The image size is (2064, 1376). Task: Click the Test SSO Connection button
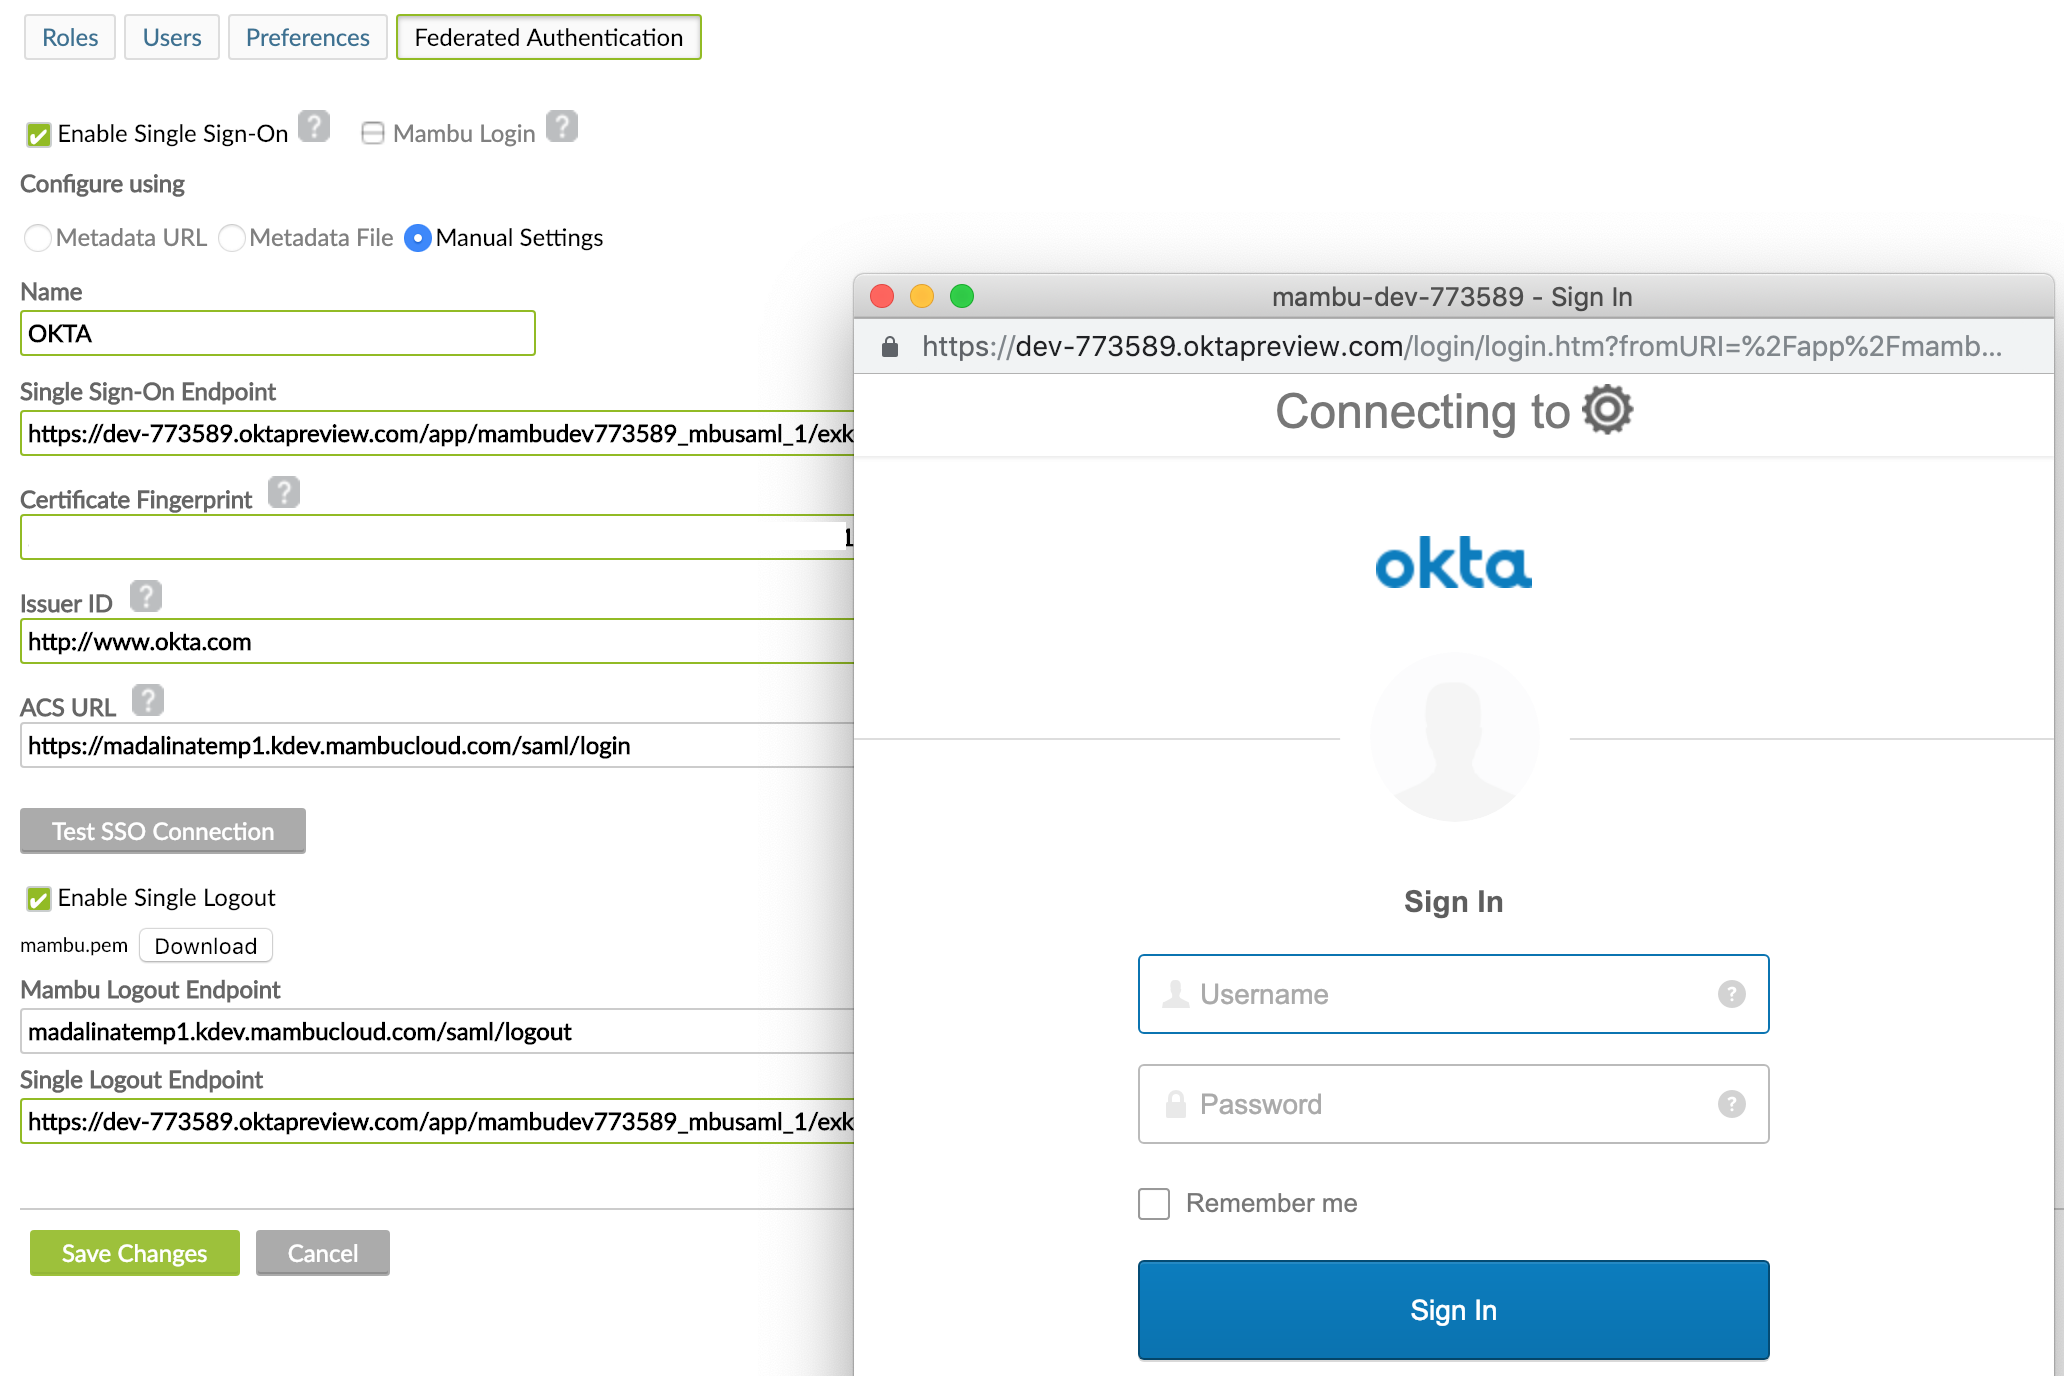click(162, 830)
